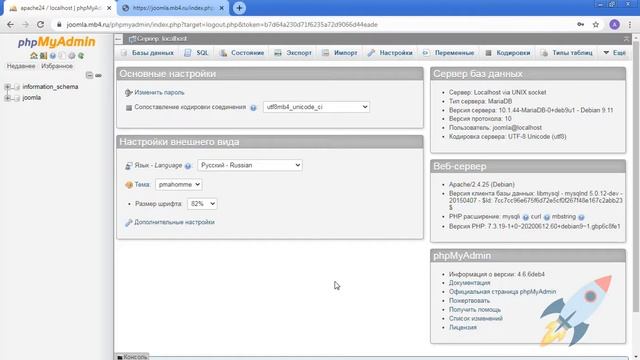
Task: Reload the page in the browser
Action: pyautogui.click(x=40, y=24)
